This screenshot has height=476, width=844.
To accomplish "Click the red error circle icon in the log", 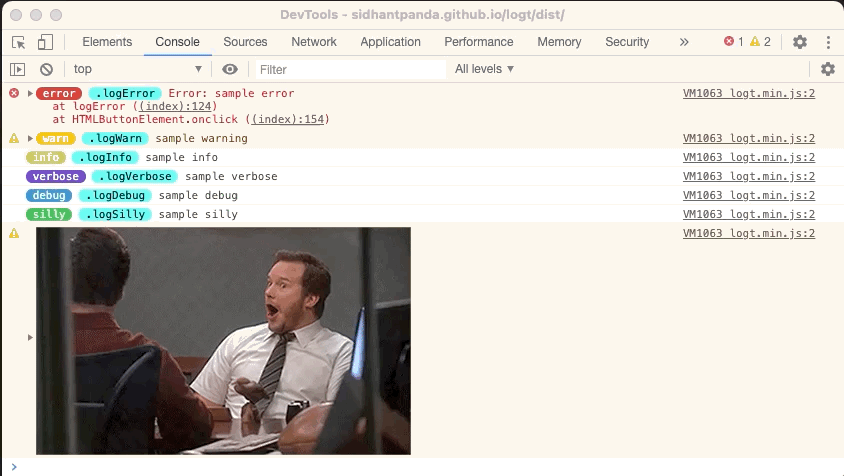I will click(14, 93).
